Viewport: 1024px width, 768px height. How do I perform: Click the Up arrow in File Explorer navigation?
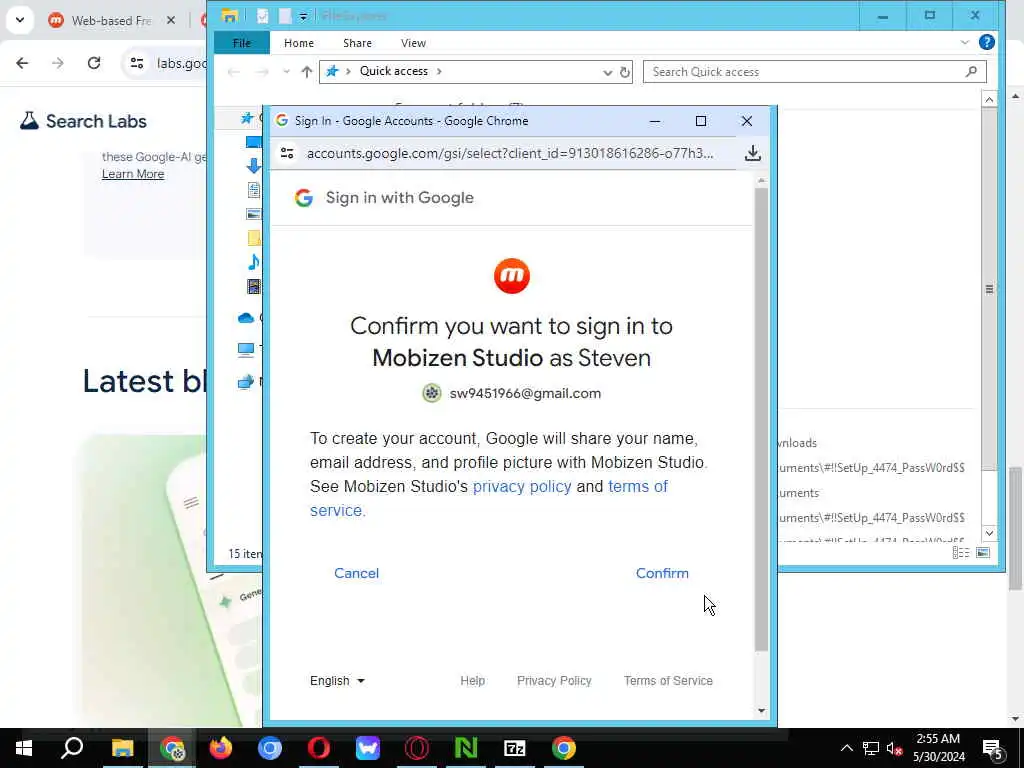[306, 72]
